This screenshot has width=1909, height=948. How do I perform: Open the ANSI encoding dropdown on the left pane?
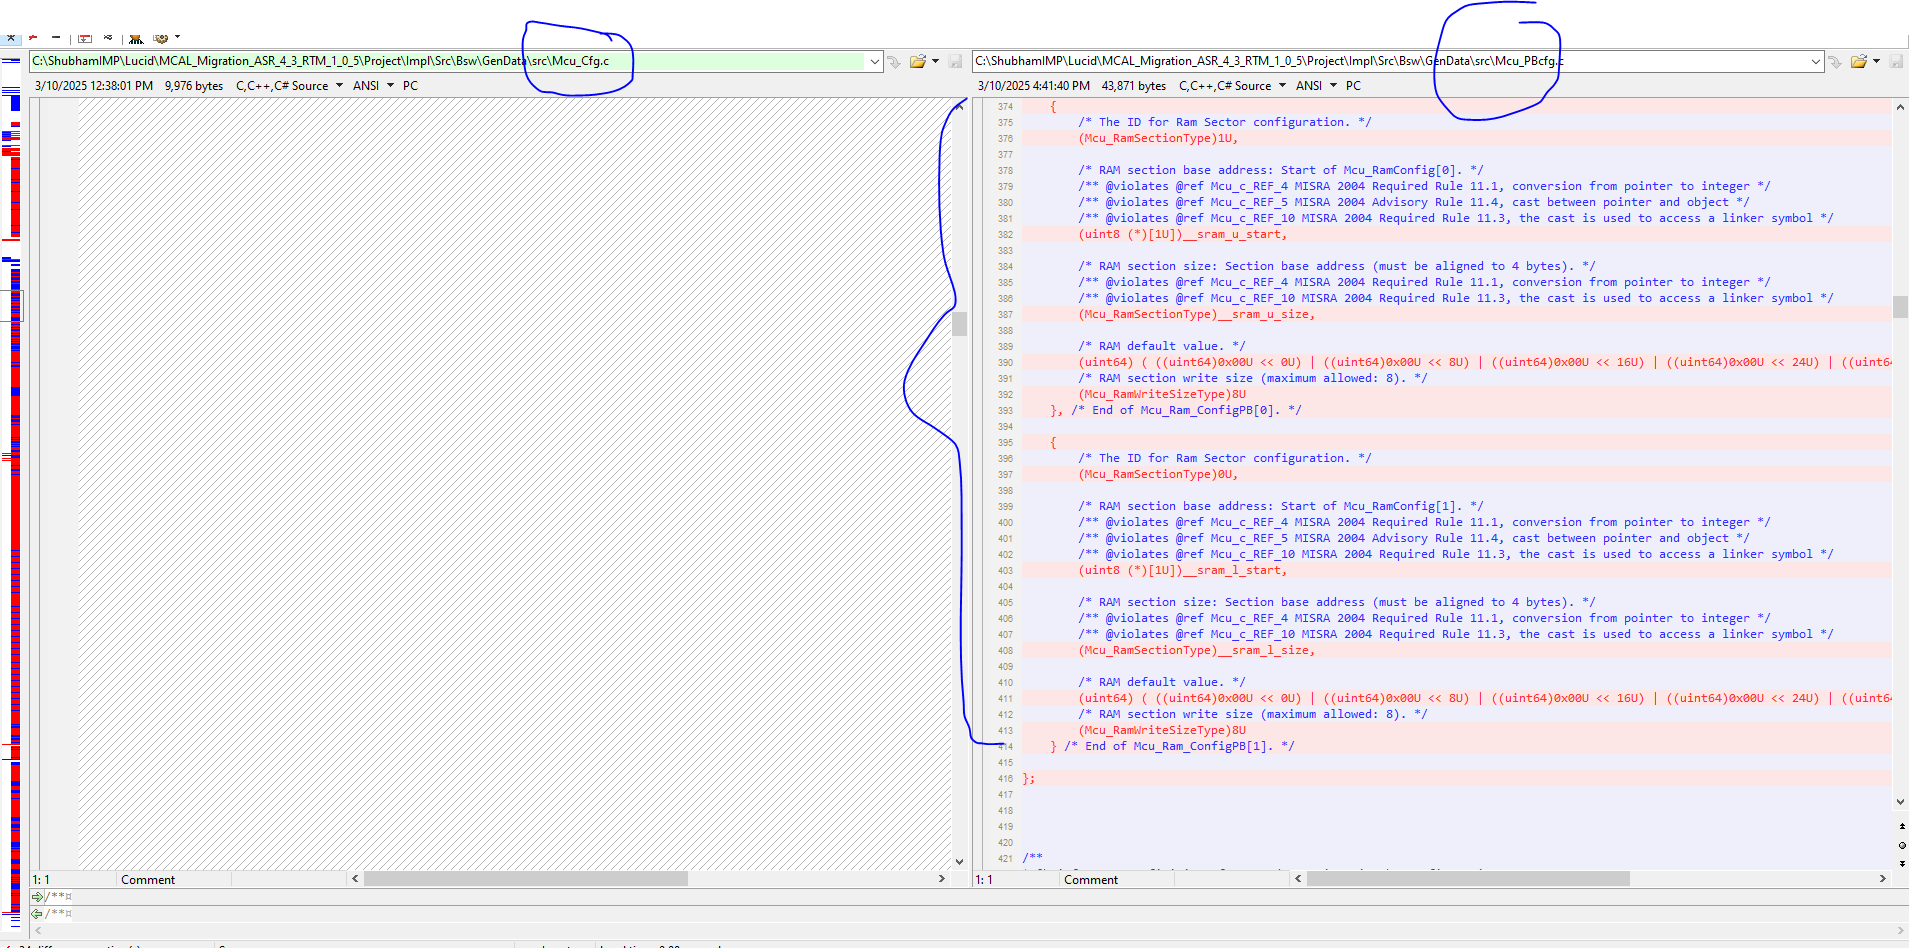(x=388, y=85)
